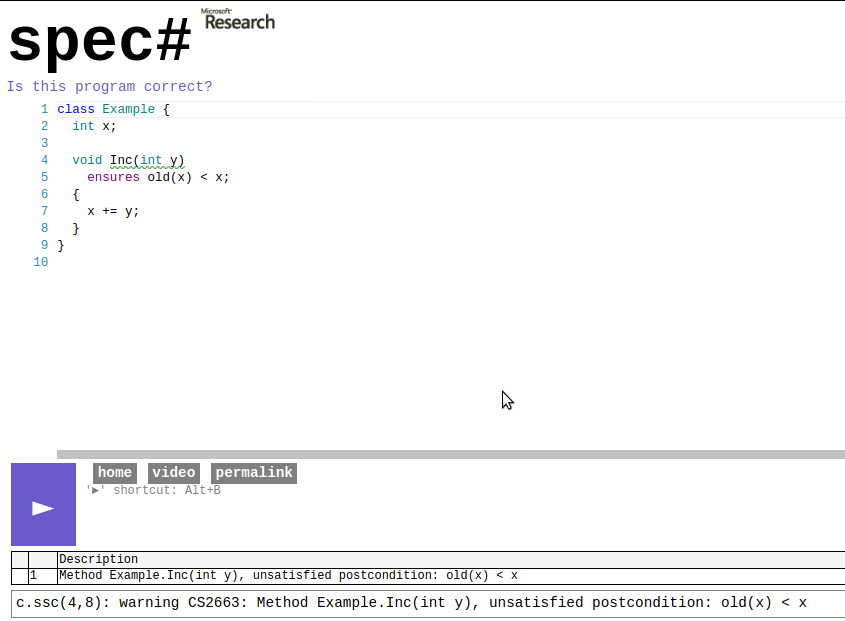Click the 'Is this program correct?' prompt

point(109,86)
